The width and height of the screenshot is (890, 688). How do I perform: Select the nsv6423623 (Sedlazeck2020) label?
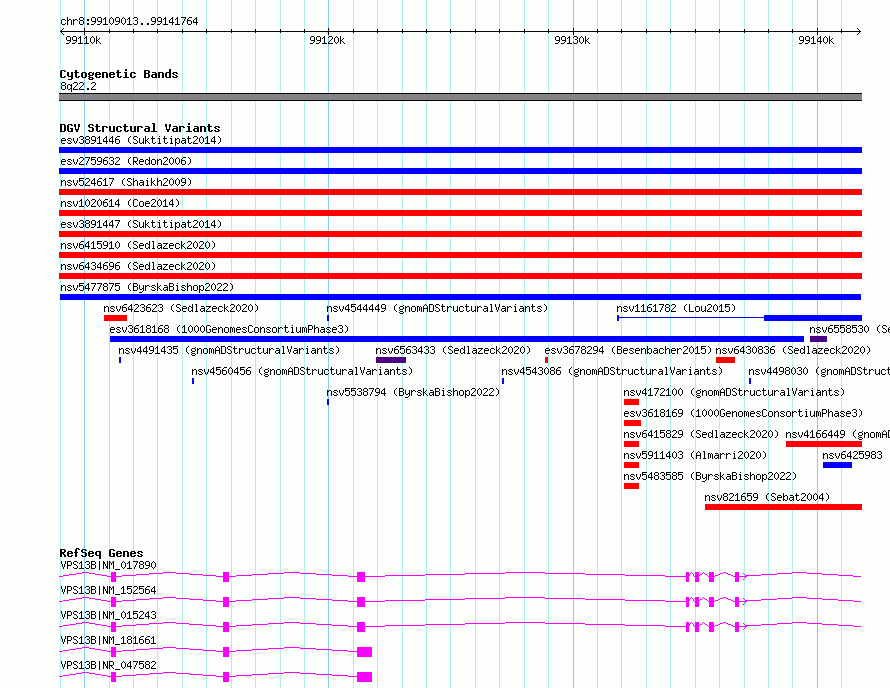point(181,308)
